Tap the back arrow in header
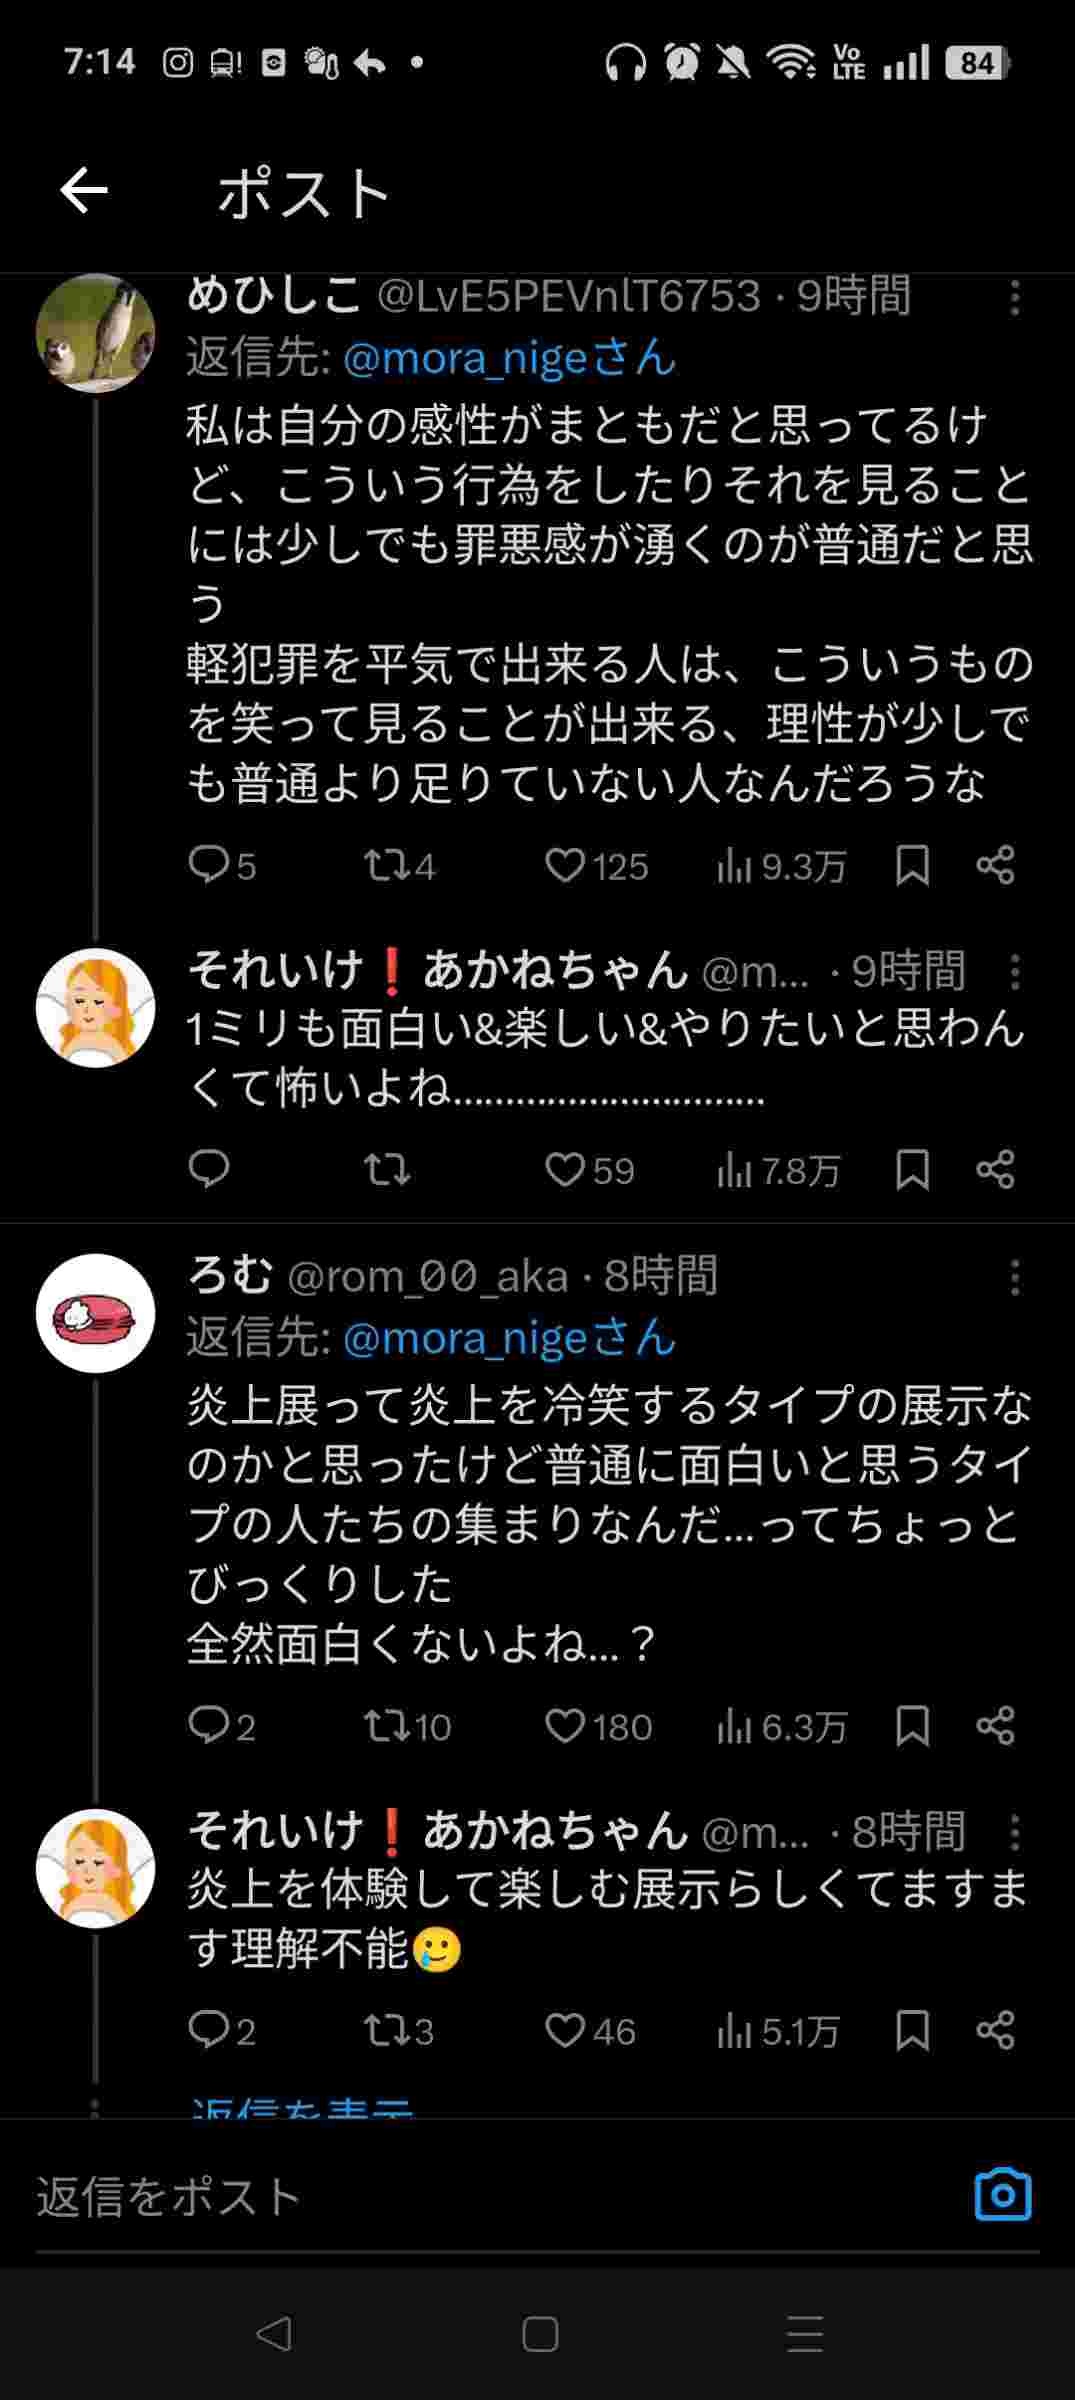This screenshot has width=1075, height=2400. tap(84, 191)
